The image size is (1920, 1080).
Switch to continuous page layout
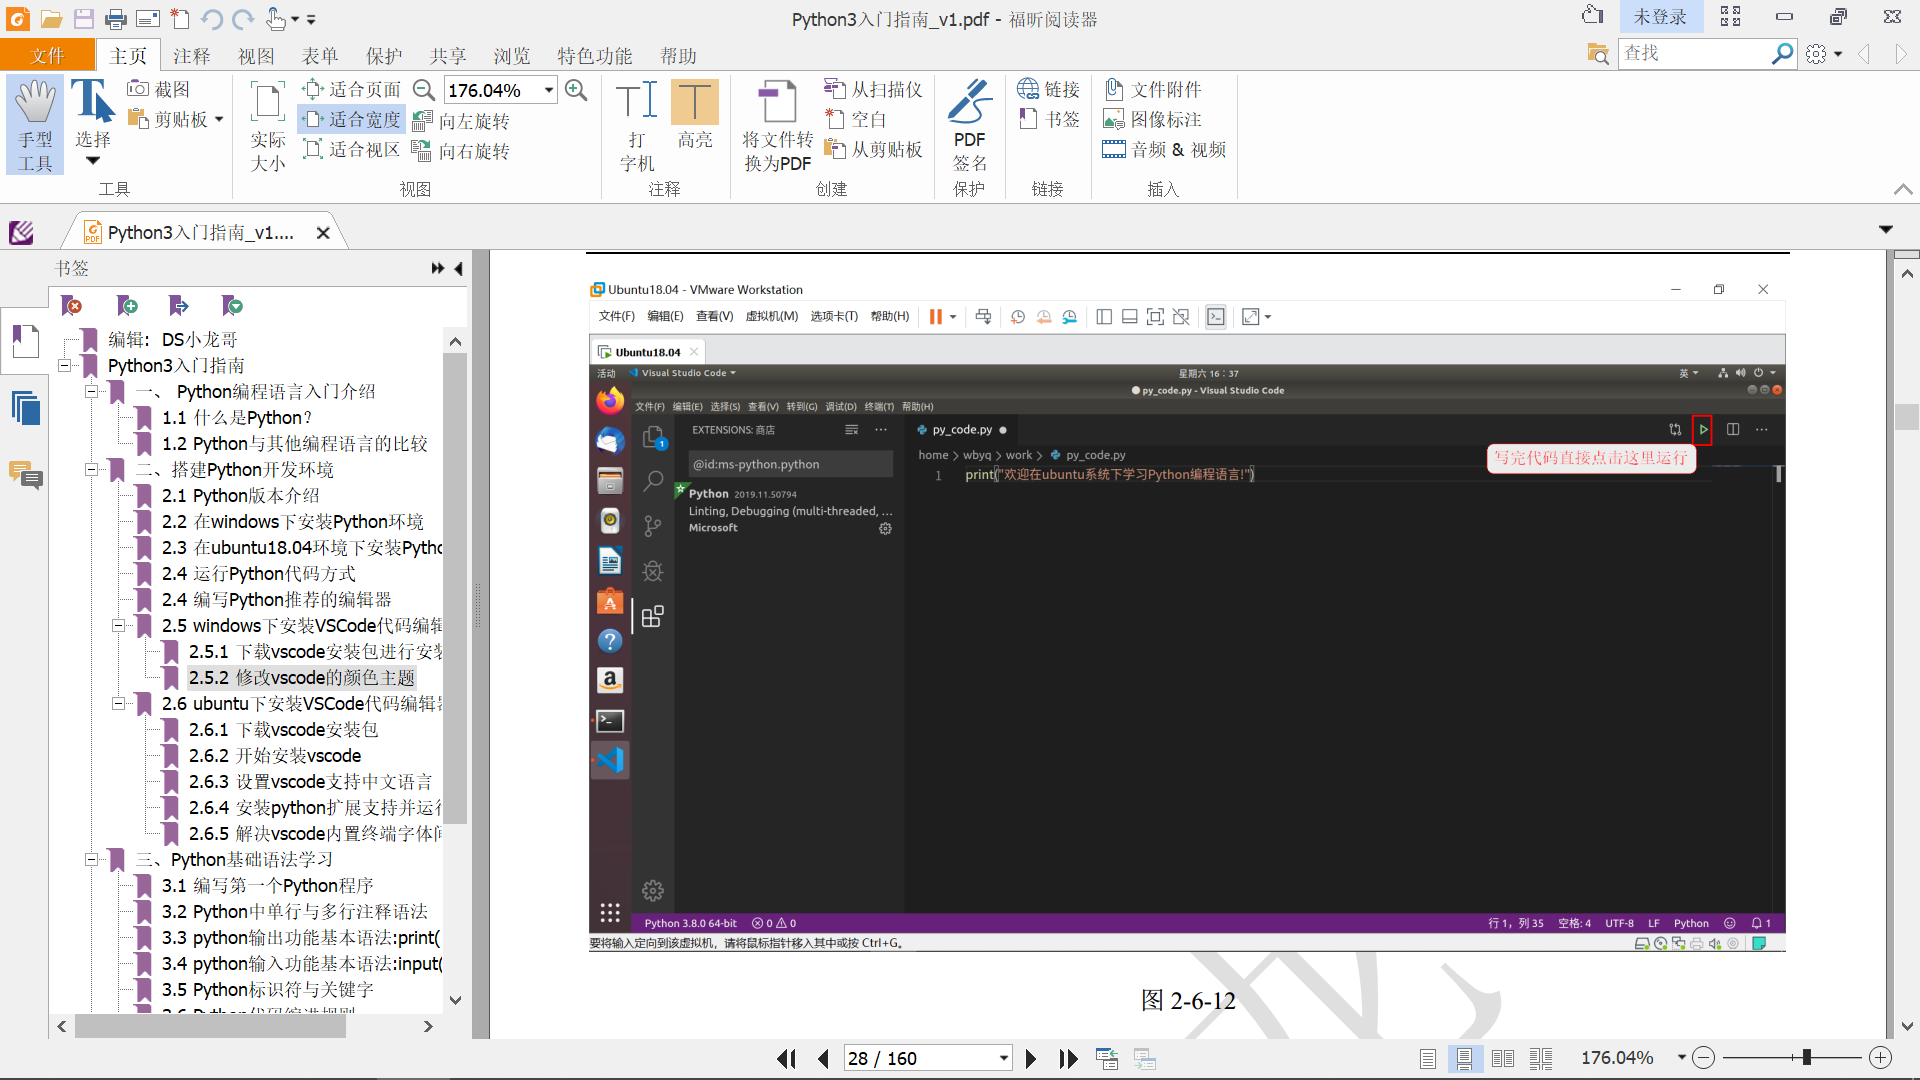[1464, 1058]
